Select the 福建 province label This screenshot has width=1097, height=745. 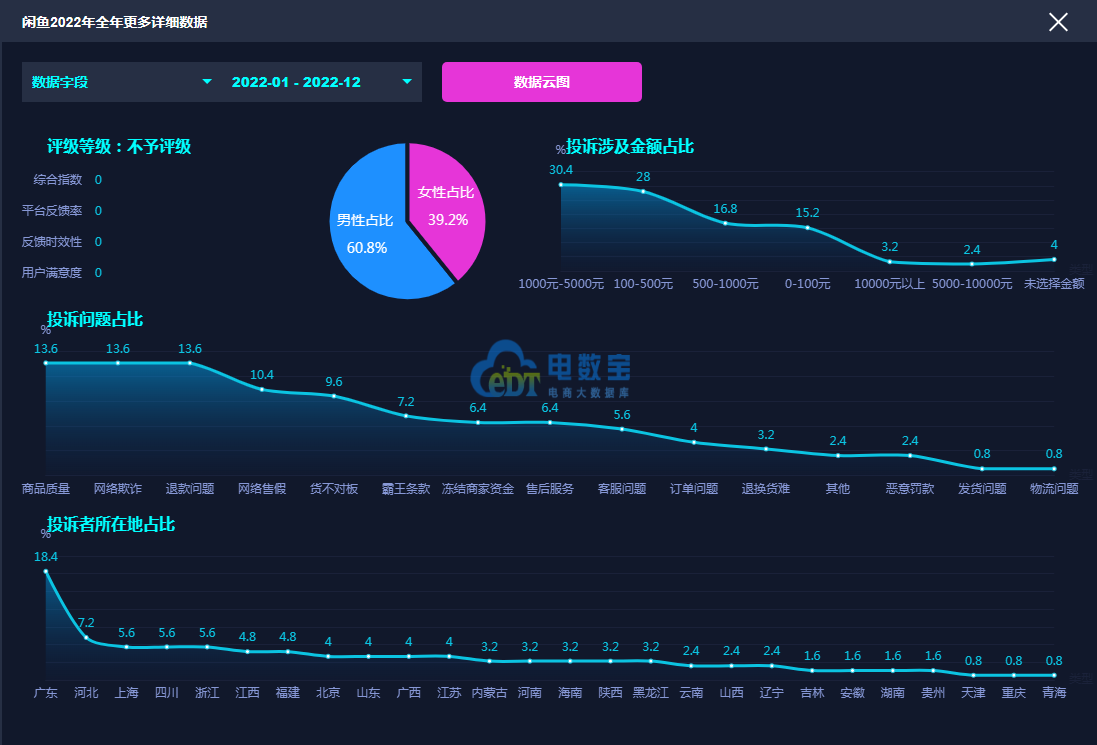click(288, 693)
